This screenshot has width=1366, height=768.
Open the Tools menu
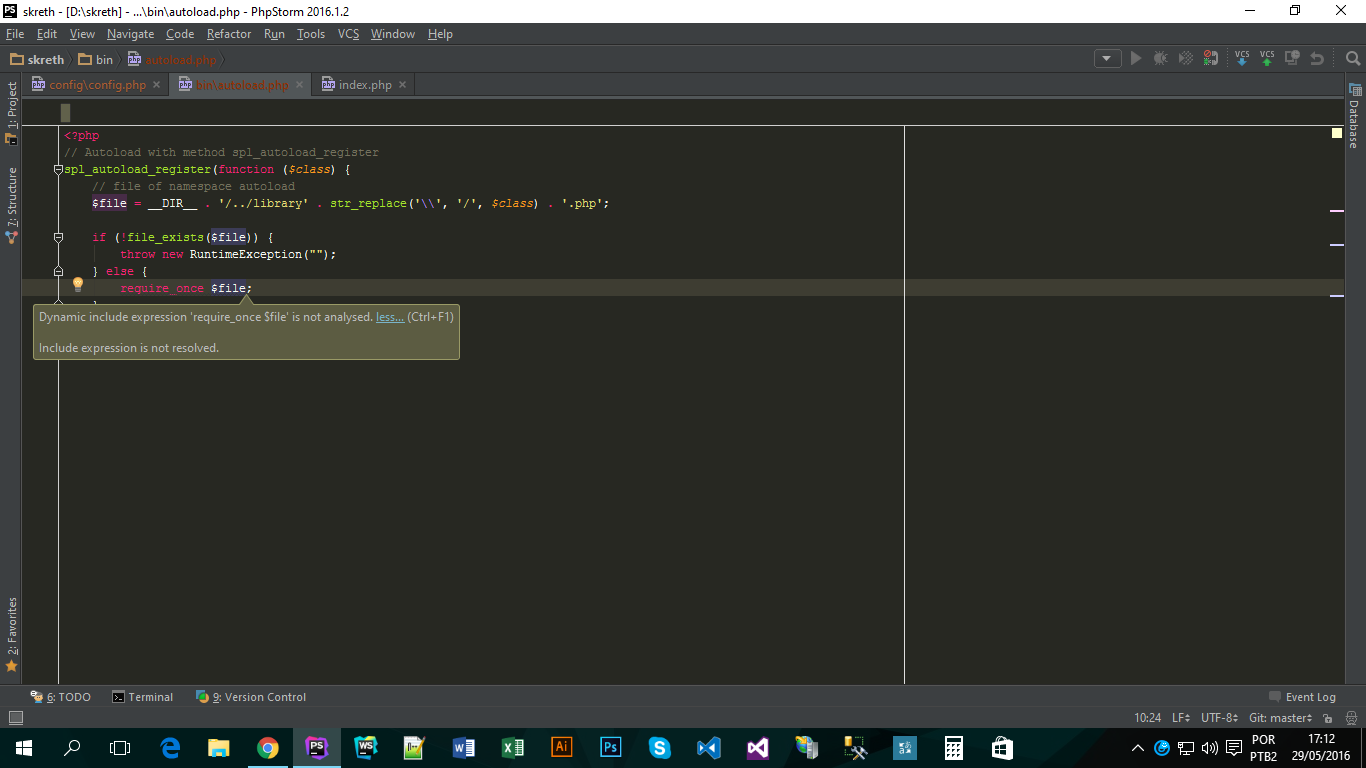311,34
